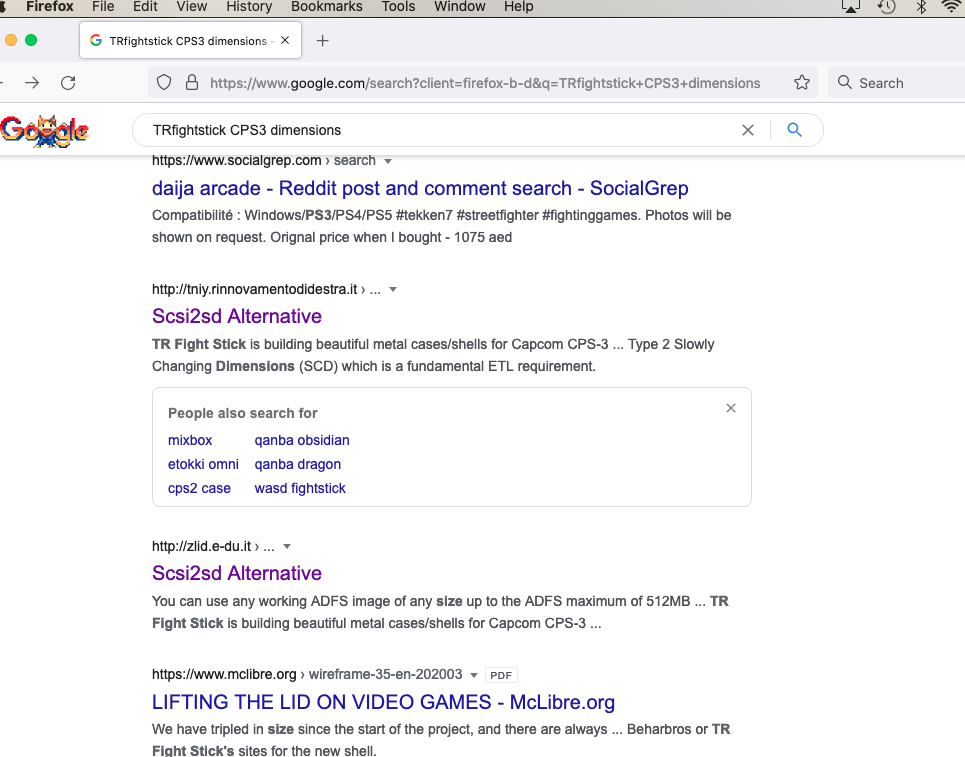Click the green window zoom button
This screenshot has width=965, height=757.
(31, 41)
